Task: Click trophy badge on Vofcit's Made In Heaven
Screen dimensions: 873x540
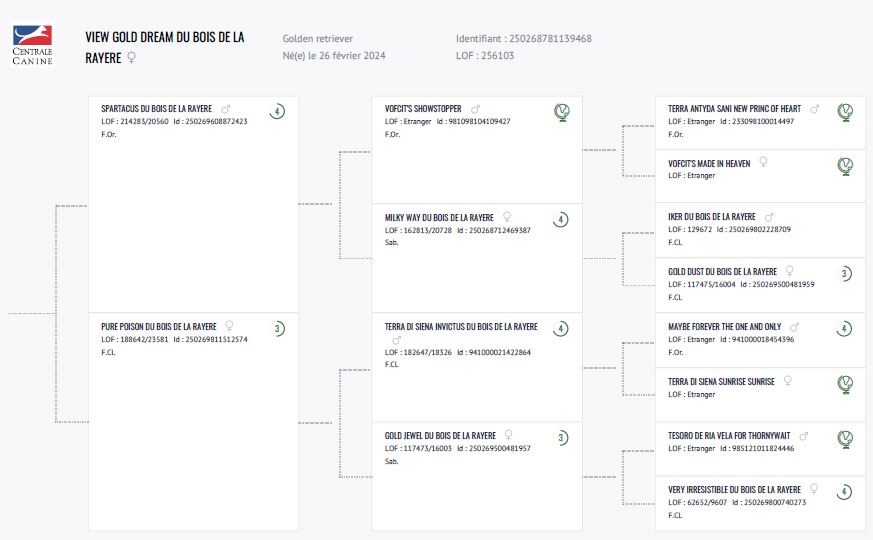Action: click(x=845, y=165)
